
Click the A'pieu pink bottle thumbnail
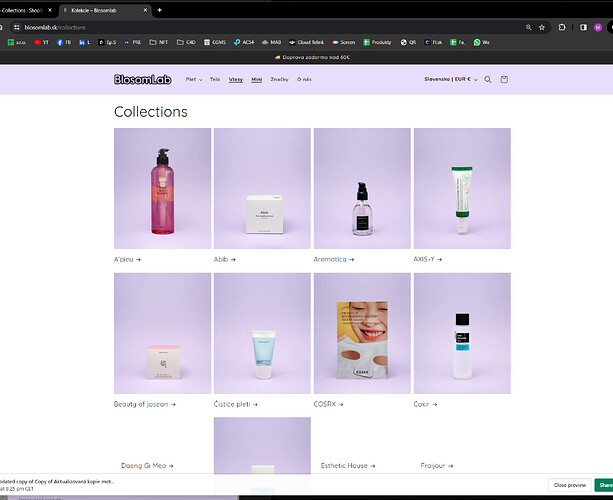[162, 188]
